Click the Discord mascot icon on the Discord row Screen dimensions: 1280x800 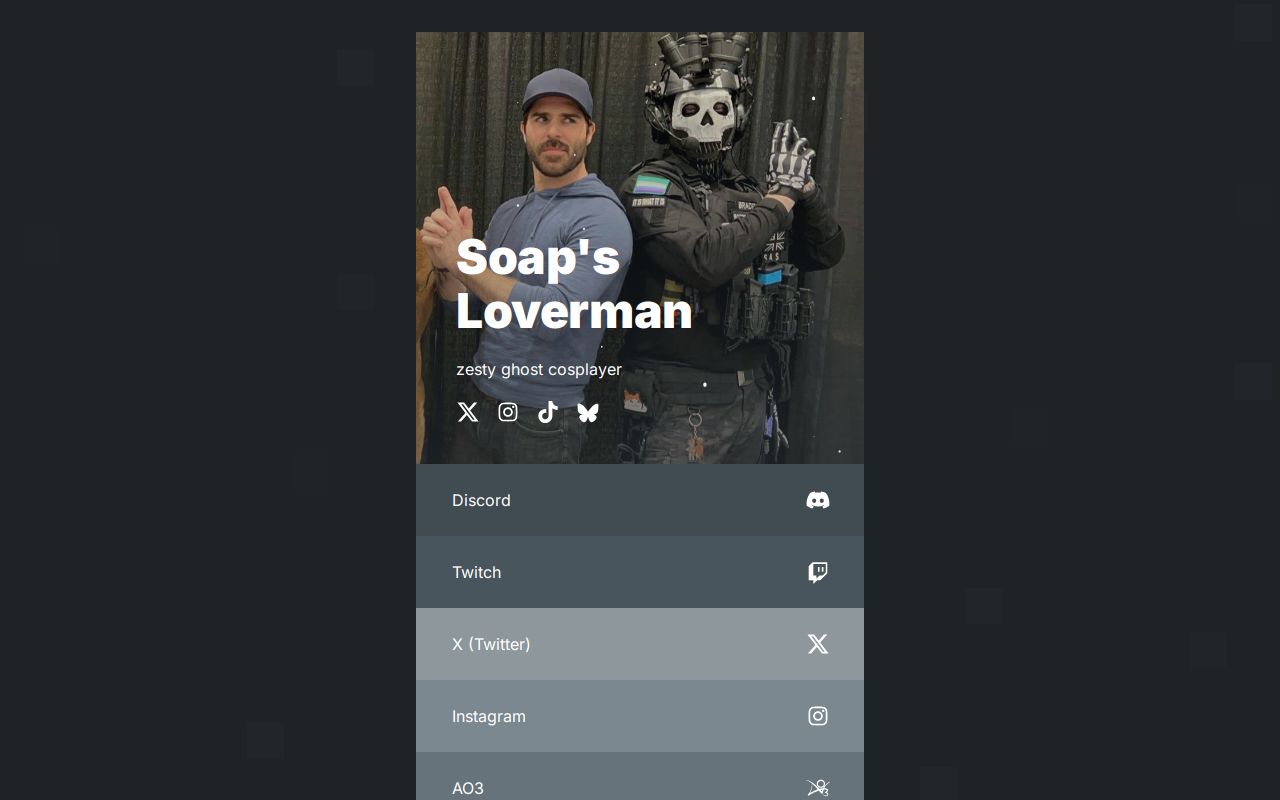(x=818, y=500)
